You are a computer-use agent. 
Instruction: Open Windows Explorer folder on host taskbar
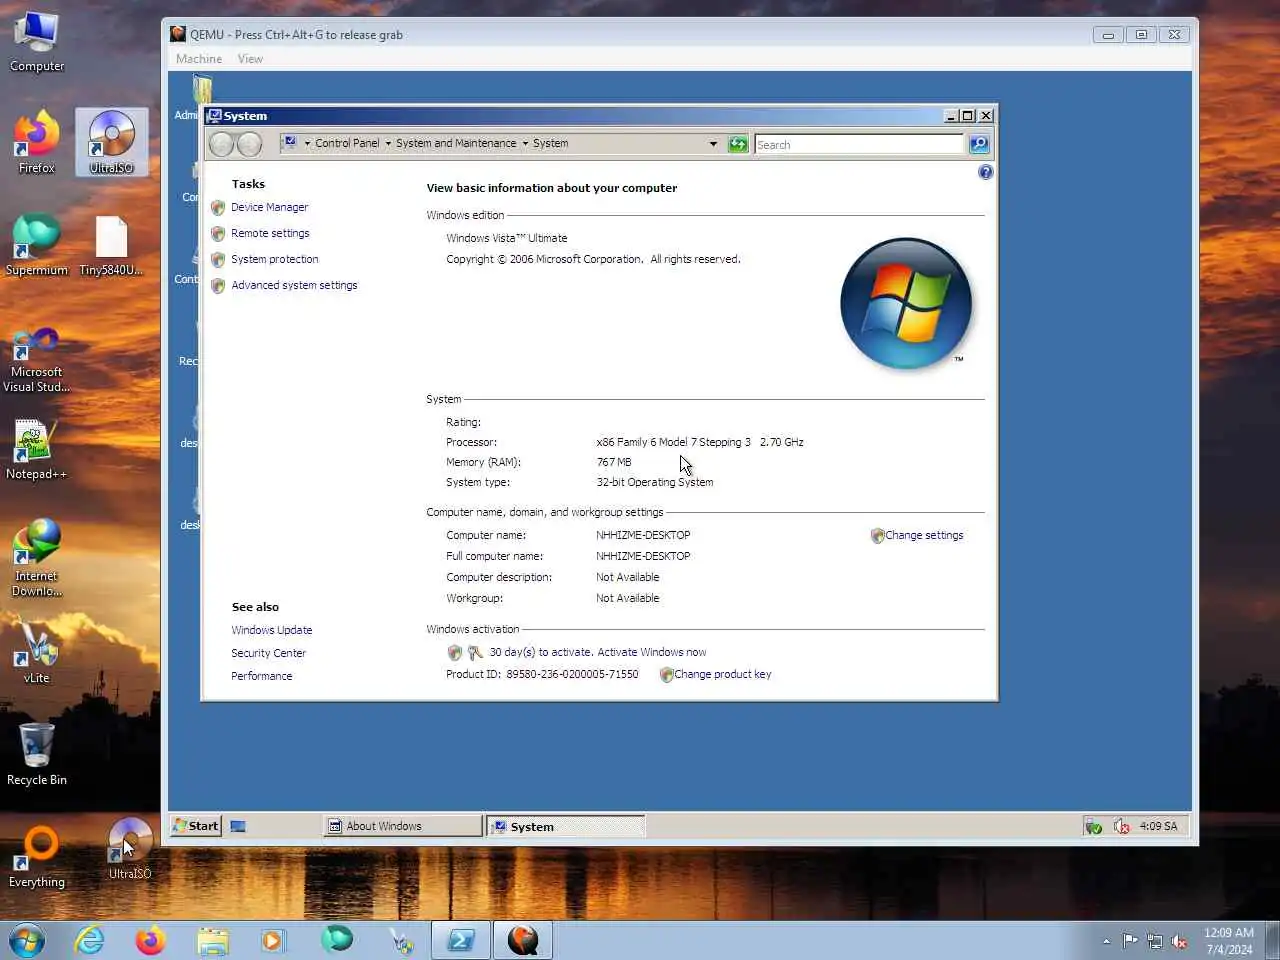pos(213,940)
